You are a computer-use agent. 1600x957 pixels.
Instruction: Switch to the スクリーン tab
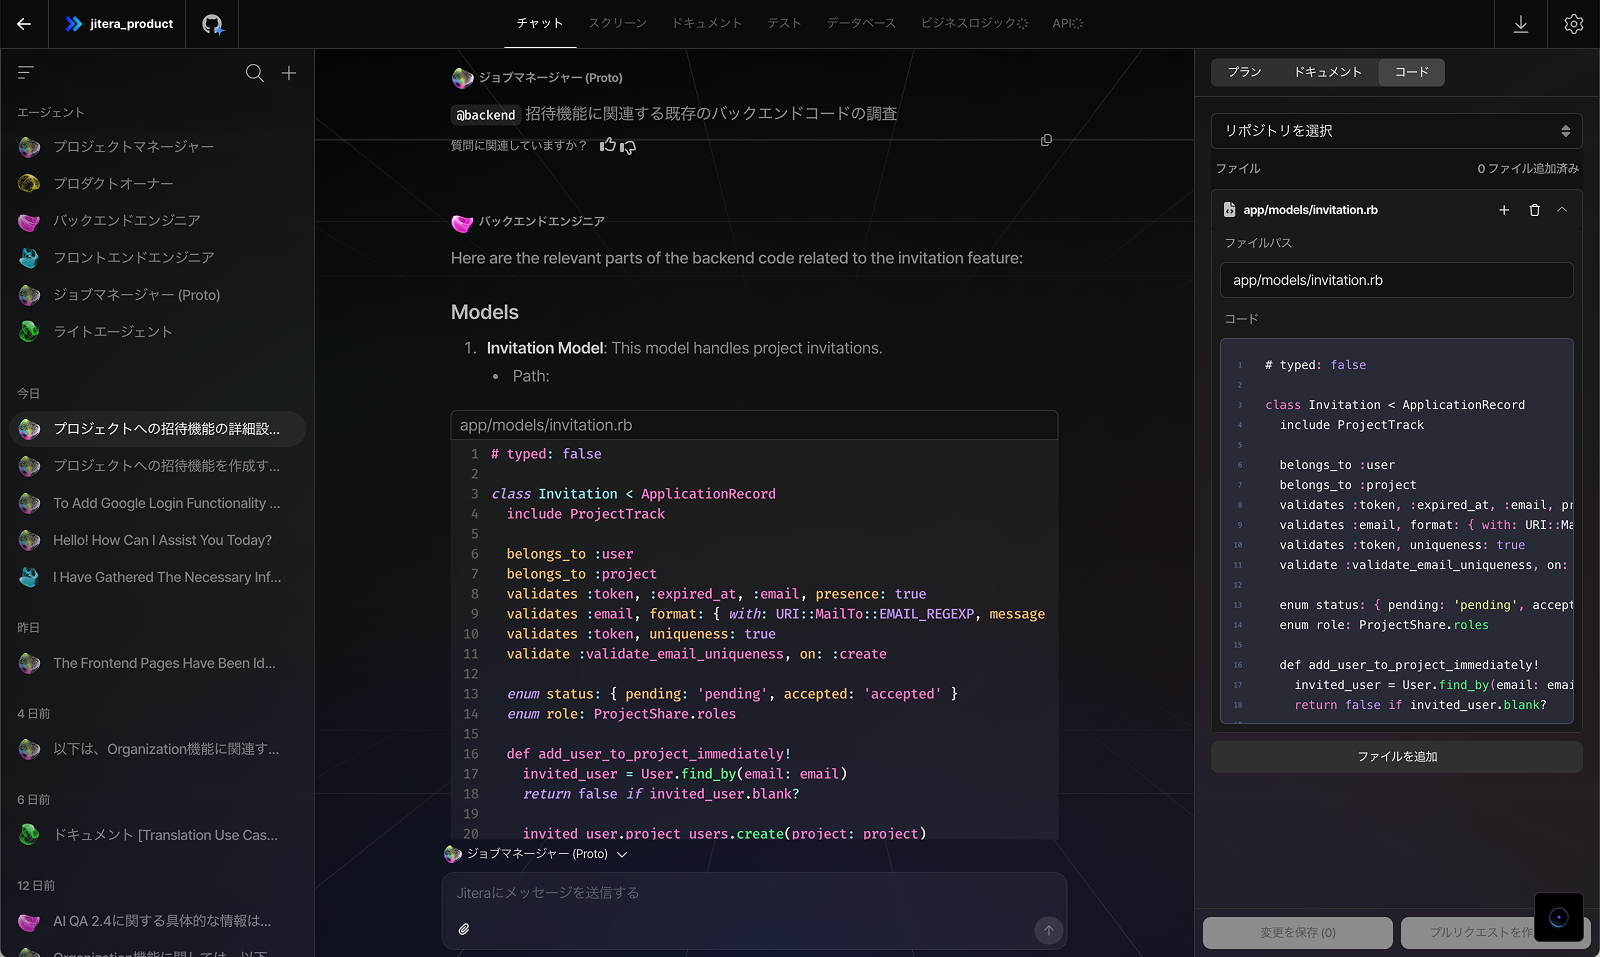point(617,23)
